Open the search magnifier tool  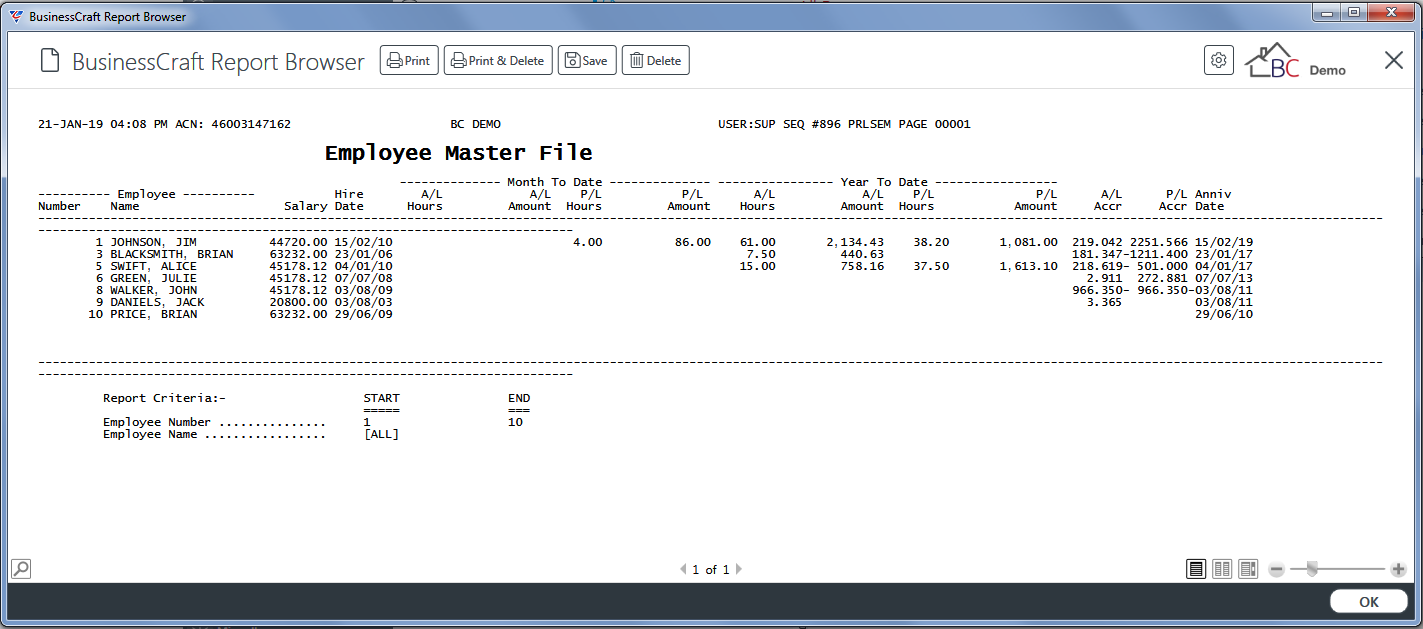coord(21,569)
